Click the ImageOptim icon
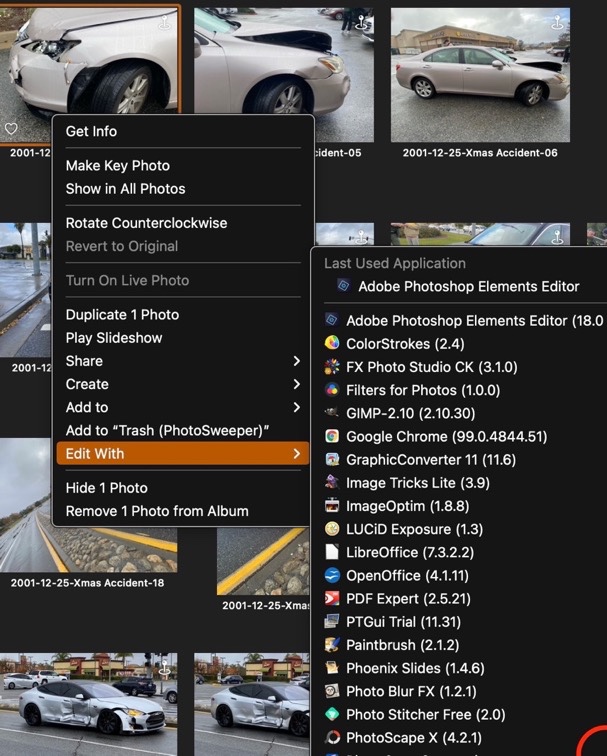Viewport: 607px width, 756px height. point(332,505)
